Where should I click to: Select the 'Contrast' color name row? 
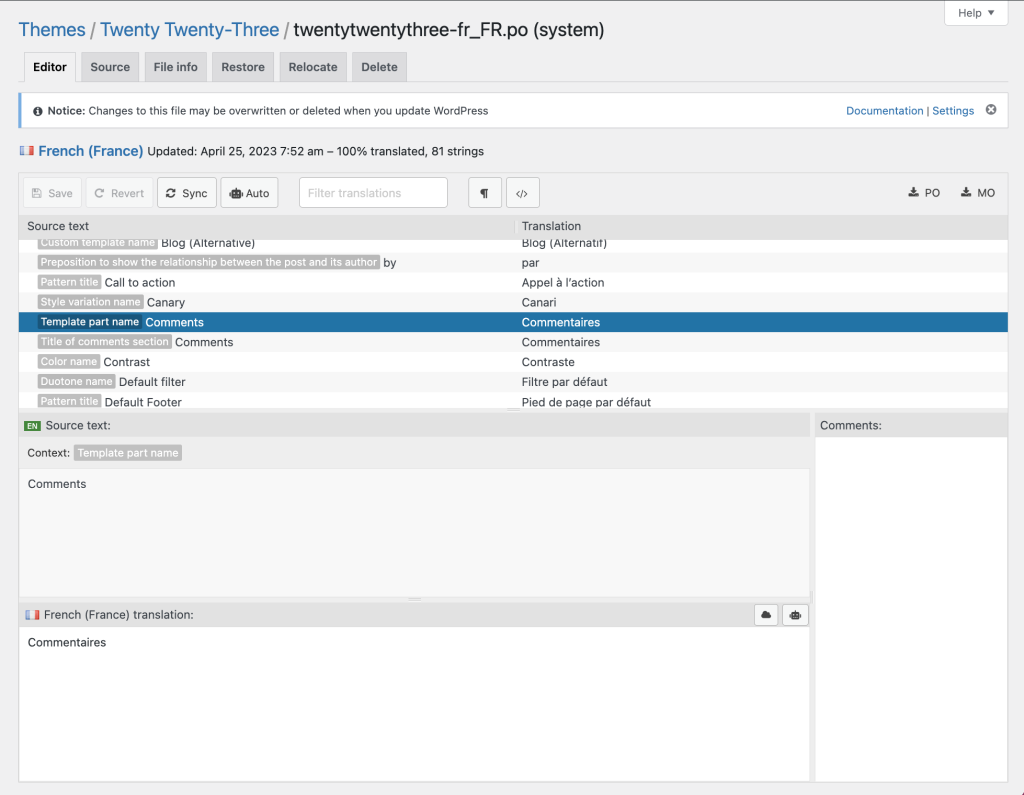(x=513, y=362)
